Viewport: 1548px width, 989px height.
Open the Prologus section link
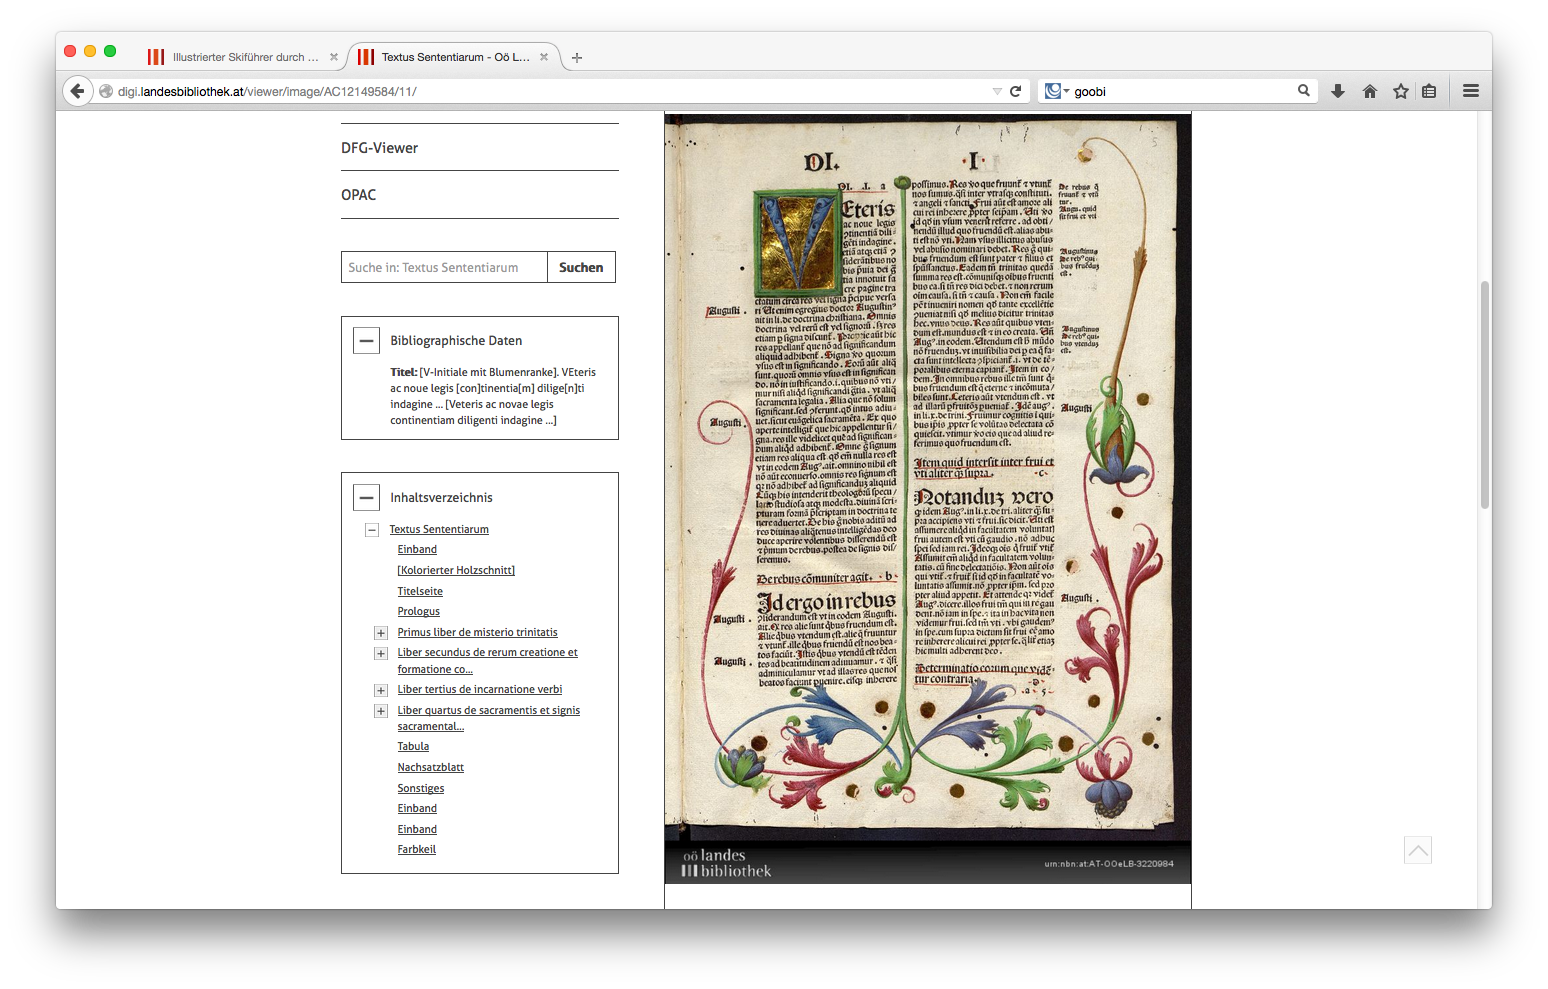coord(418,612)
